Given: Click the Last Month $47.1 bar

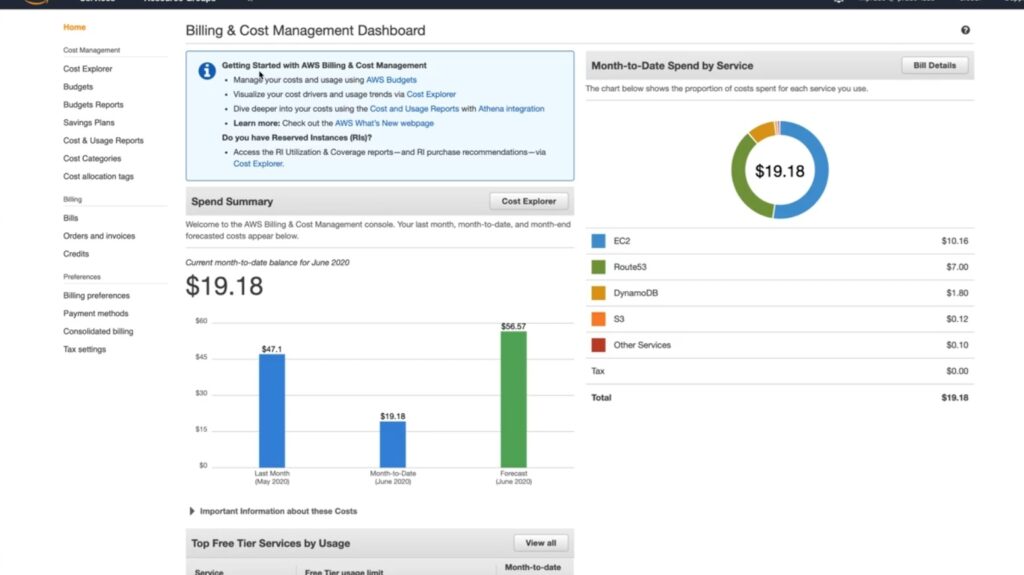Looking at the screenshot, I should pyautogui.click(x=272, y=410).
